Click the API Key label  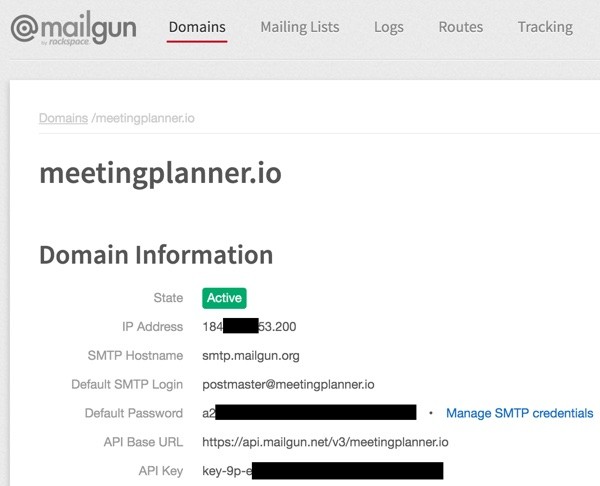pos(161,471)
